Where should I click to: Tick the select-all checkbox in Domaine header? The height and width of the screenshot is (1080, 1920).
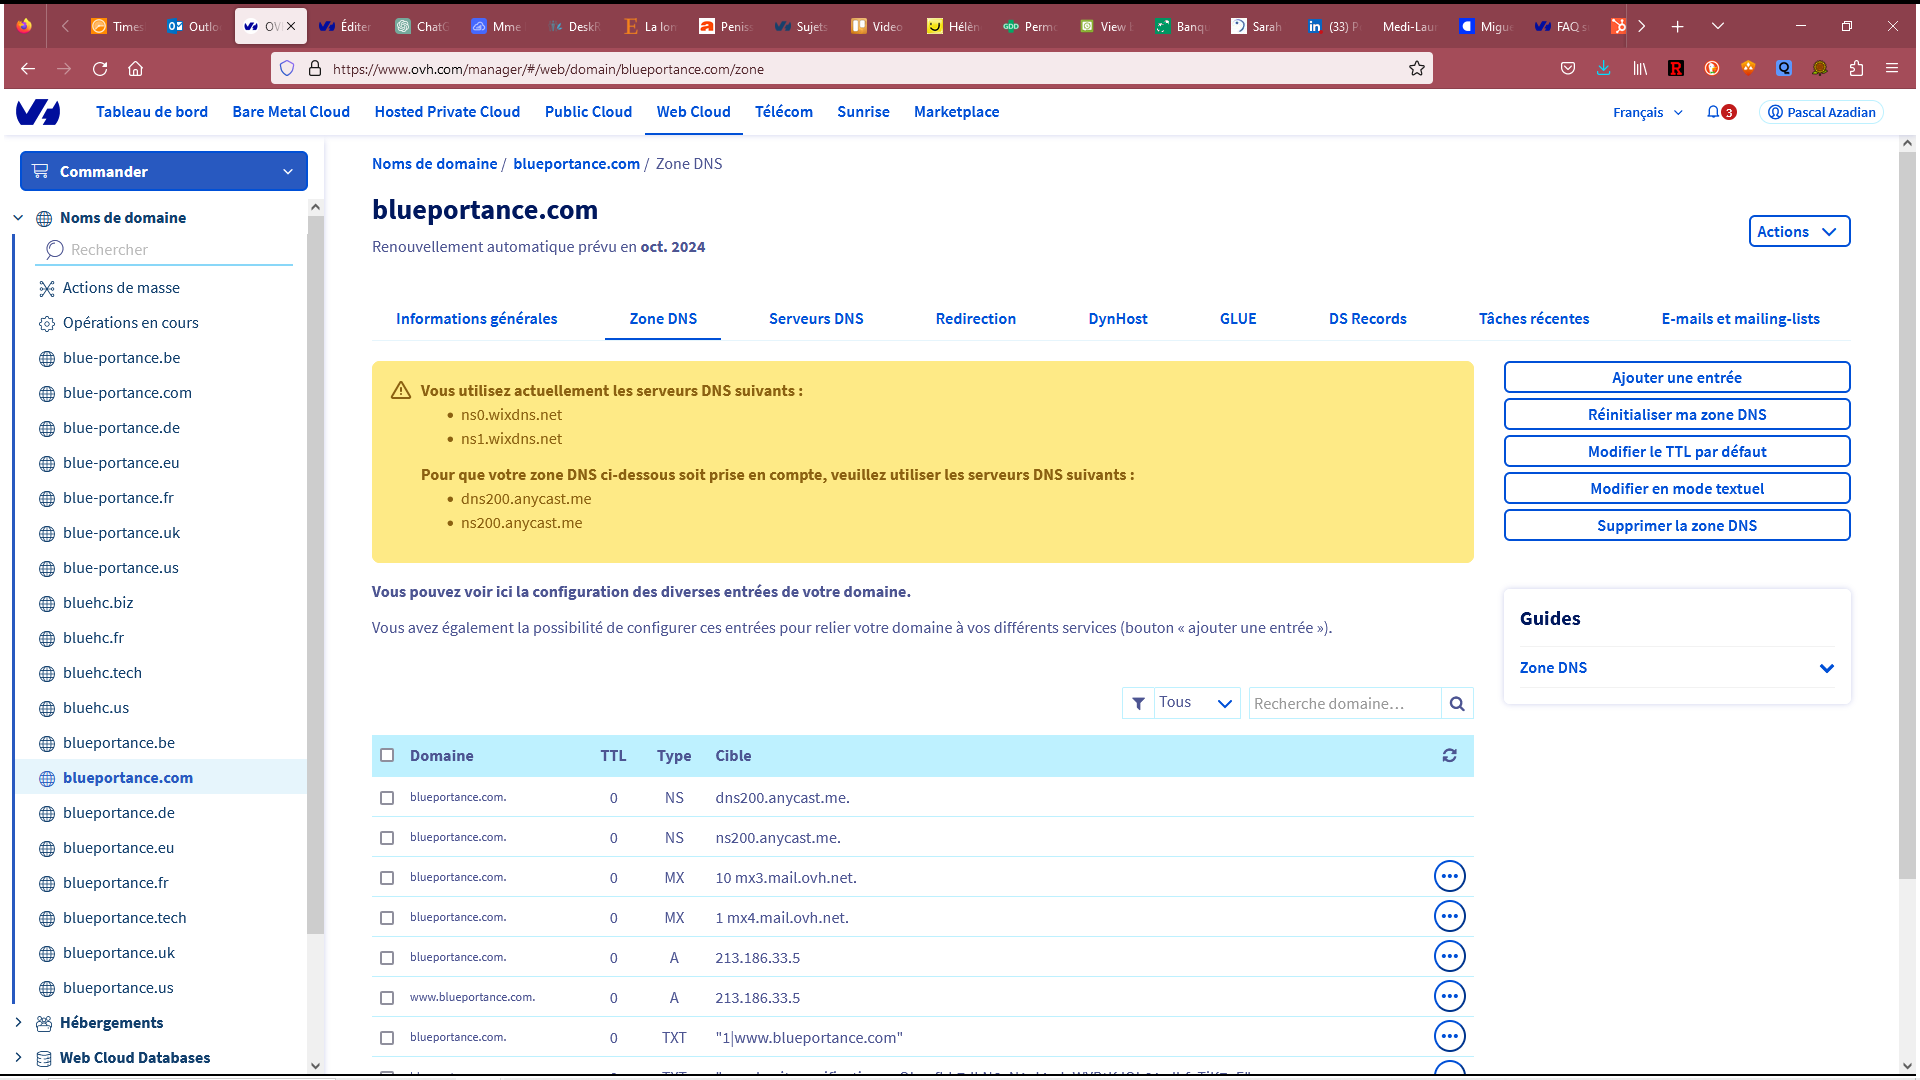387,756
